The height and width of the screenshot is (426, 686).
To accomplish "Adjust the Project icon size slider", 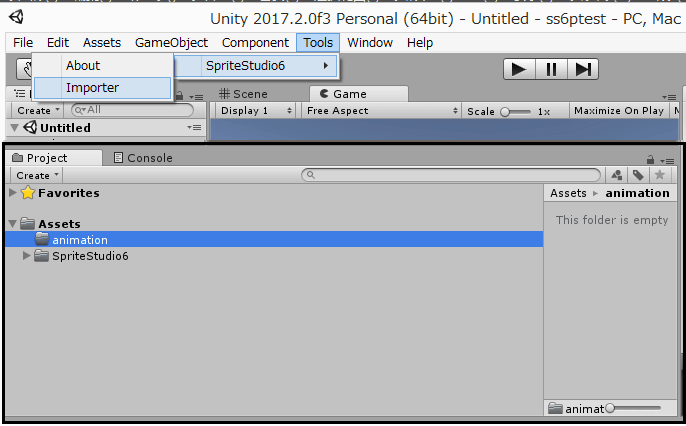I will (x=633, y=409).
